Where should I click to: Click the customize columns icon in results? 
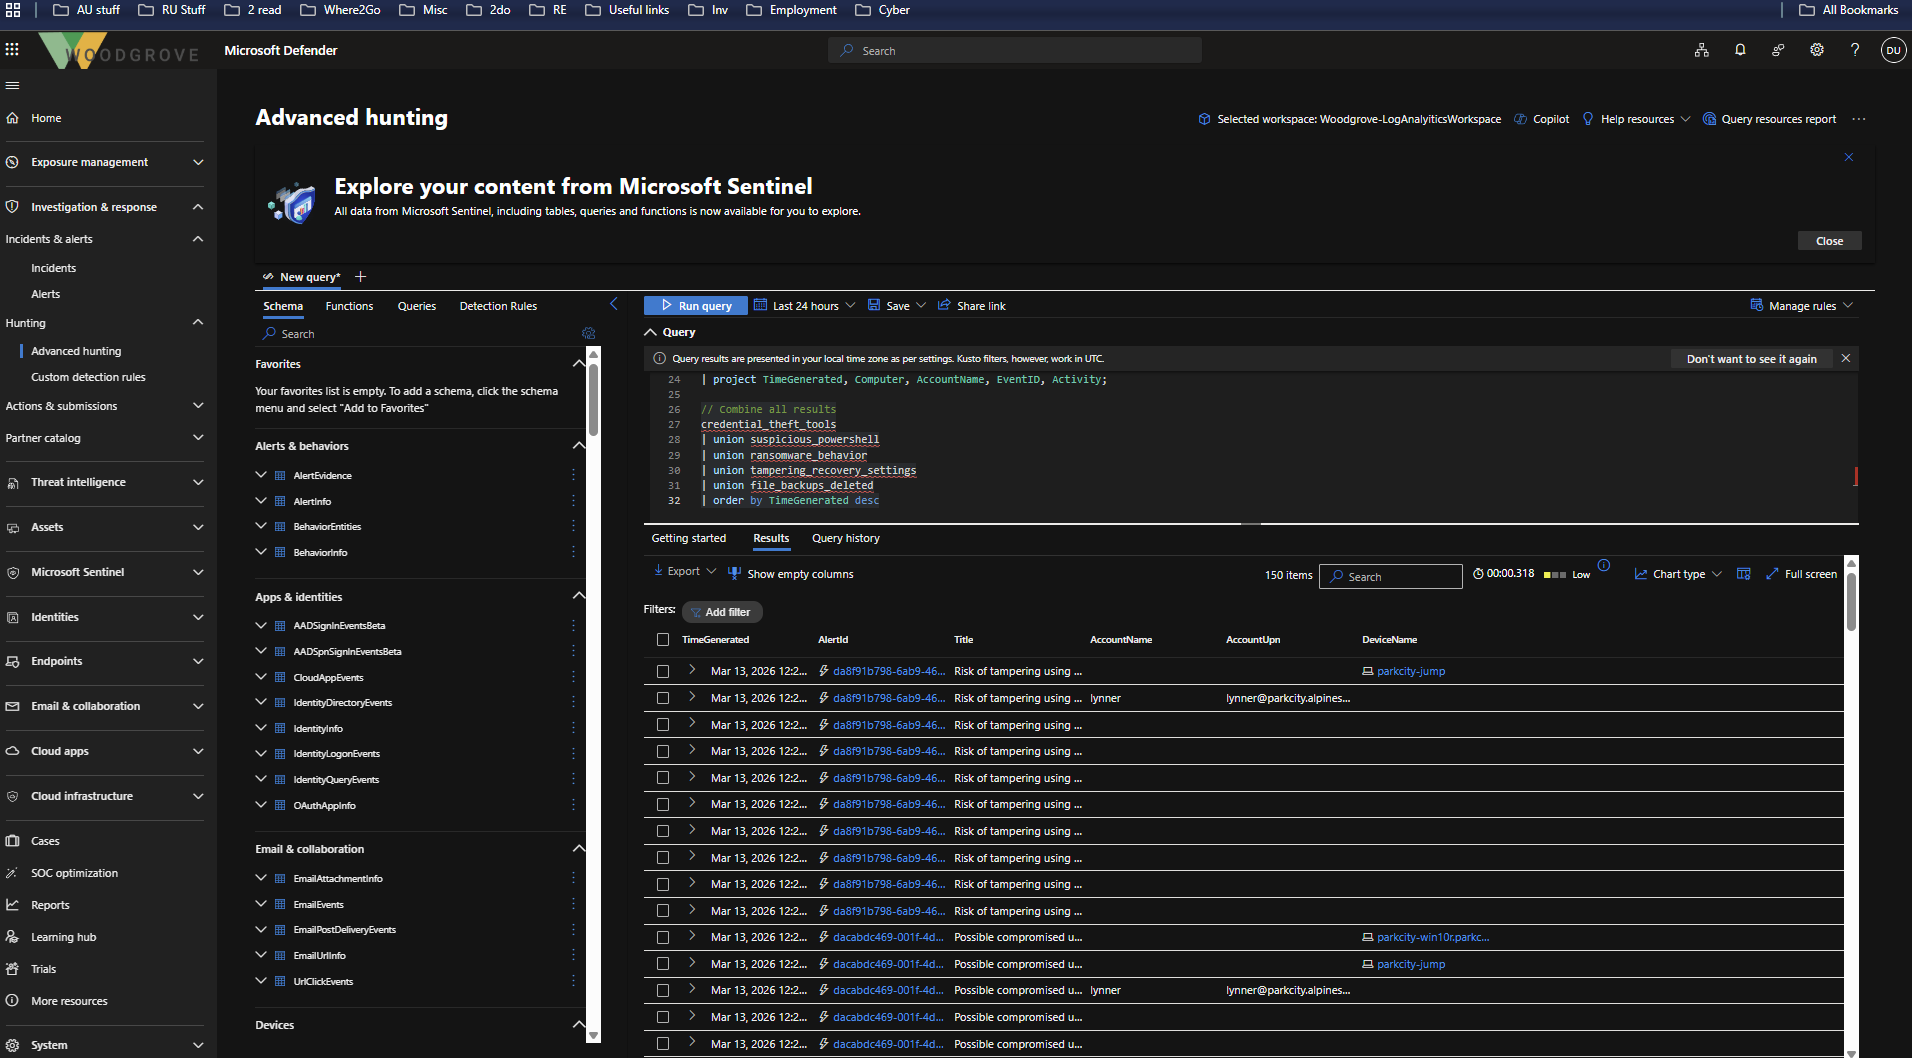(x=1743, y=574)
